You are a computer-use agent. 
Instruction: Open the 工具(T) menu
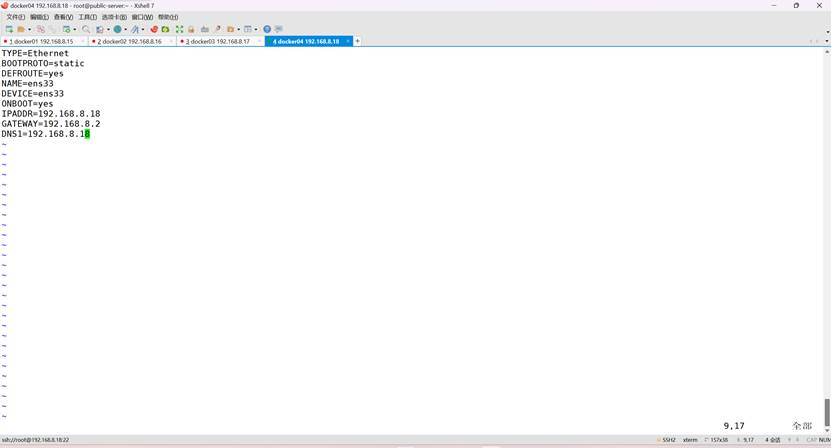[87, 17]
